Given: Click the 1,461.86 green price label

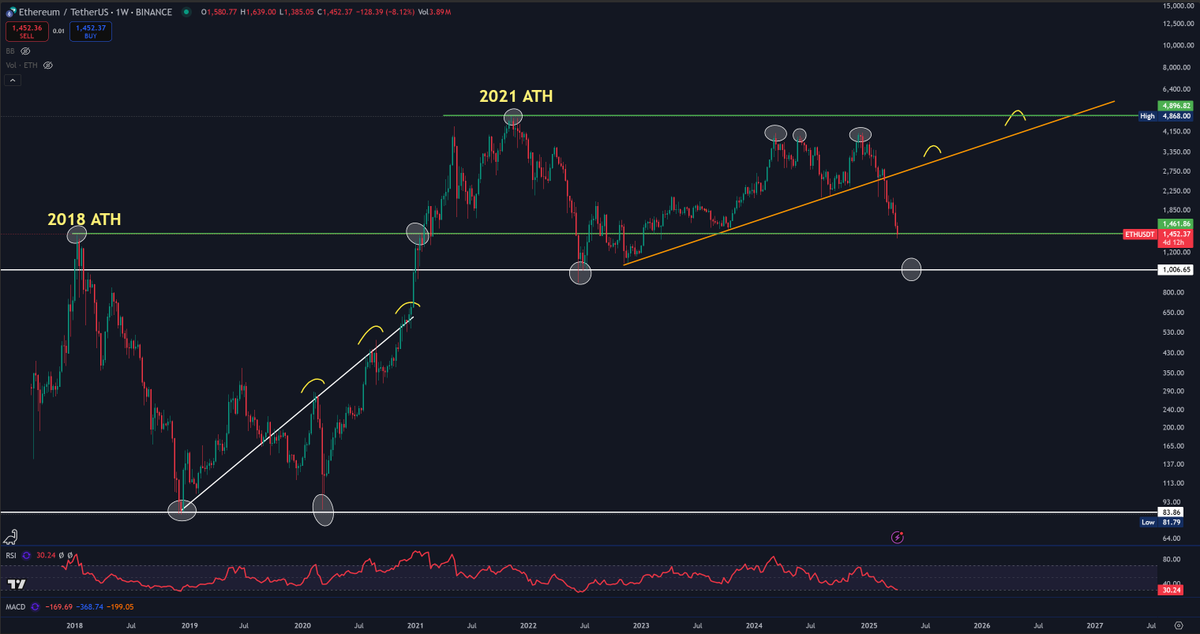Looking at the screenshot, I should [x=1175, y=224].
